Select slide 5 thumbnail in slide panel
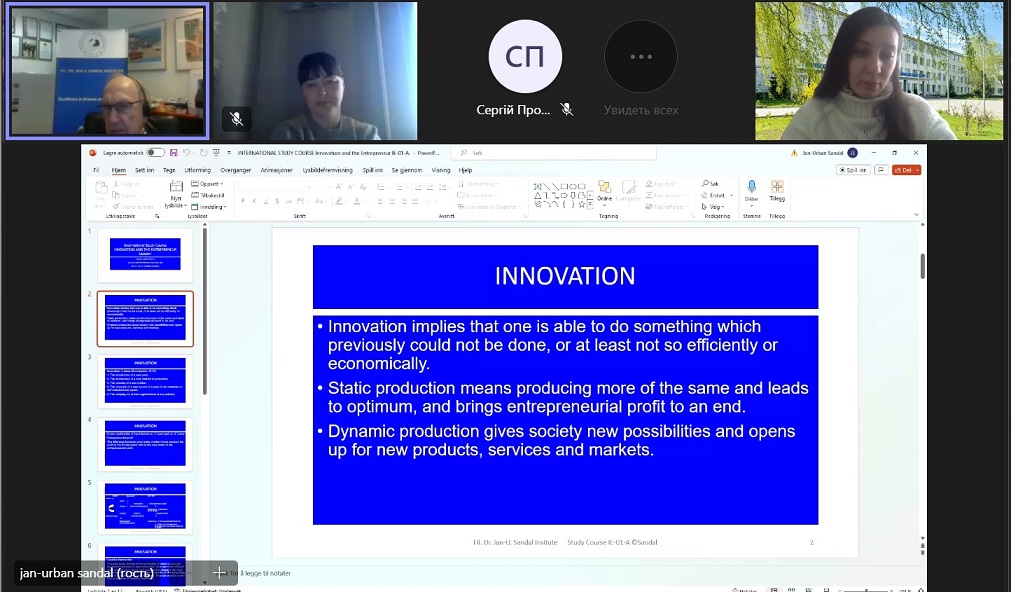The width and height of the screenshot is (1011, 592). [x=145, y=507]
